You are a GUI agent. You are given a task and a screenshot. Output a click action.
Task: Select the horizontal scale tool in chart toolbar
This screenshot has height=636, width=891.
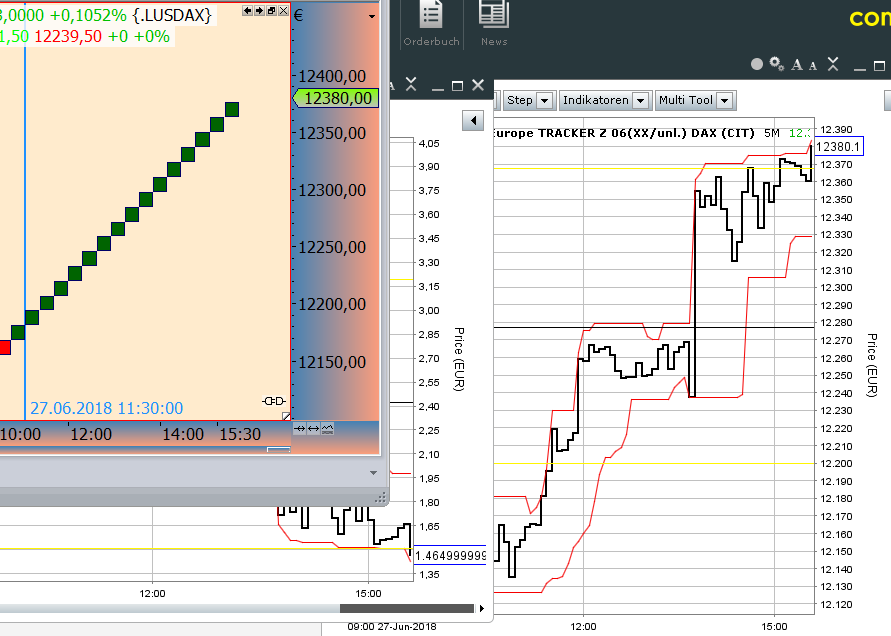[x=313, y=428]
